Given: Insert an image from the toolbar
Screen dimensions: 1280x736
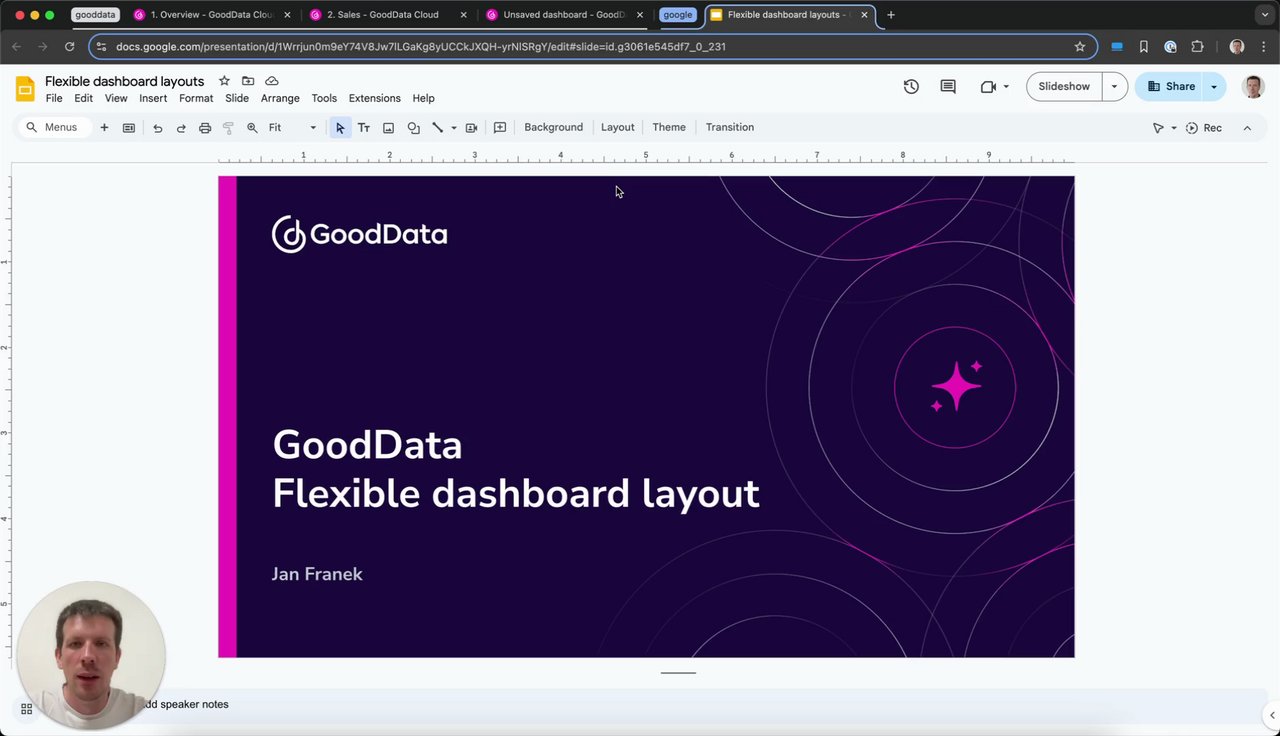Looking at the screenshot, I should 388,128.
